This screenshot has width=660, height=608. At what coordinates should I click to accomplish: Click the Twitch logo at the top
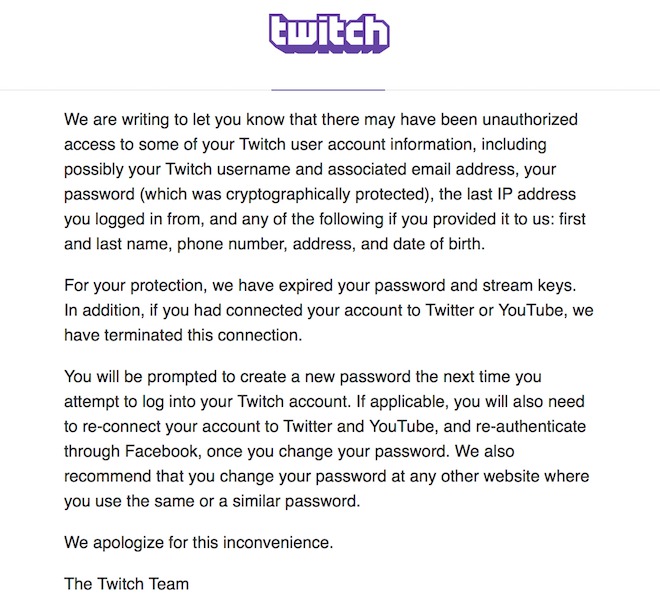click(329, 33)
